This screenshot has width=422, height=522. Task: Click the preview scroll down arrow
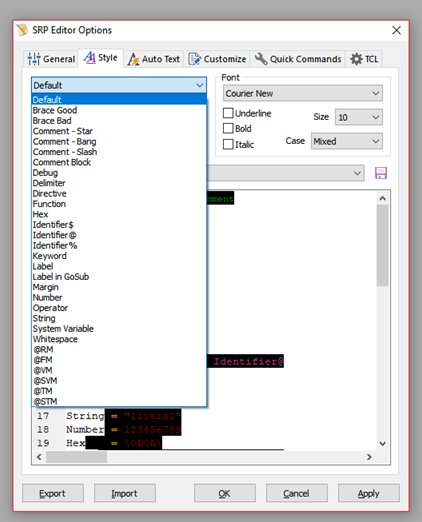(x=383, y=443)
